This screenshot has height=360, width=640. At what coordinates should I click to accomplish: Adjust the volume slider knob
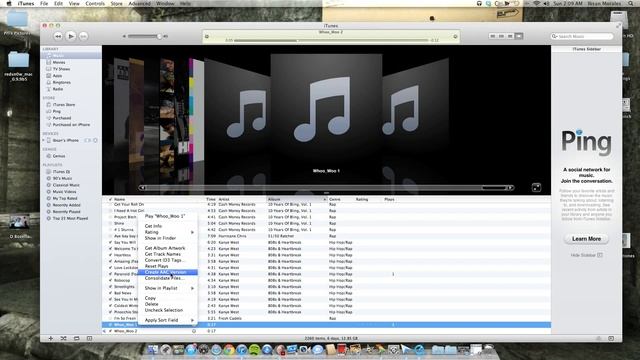click(x=159, y=36)
